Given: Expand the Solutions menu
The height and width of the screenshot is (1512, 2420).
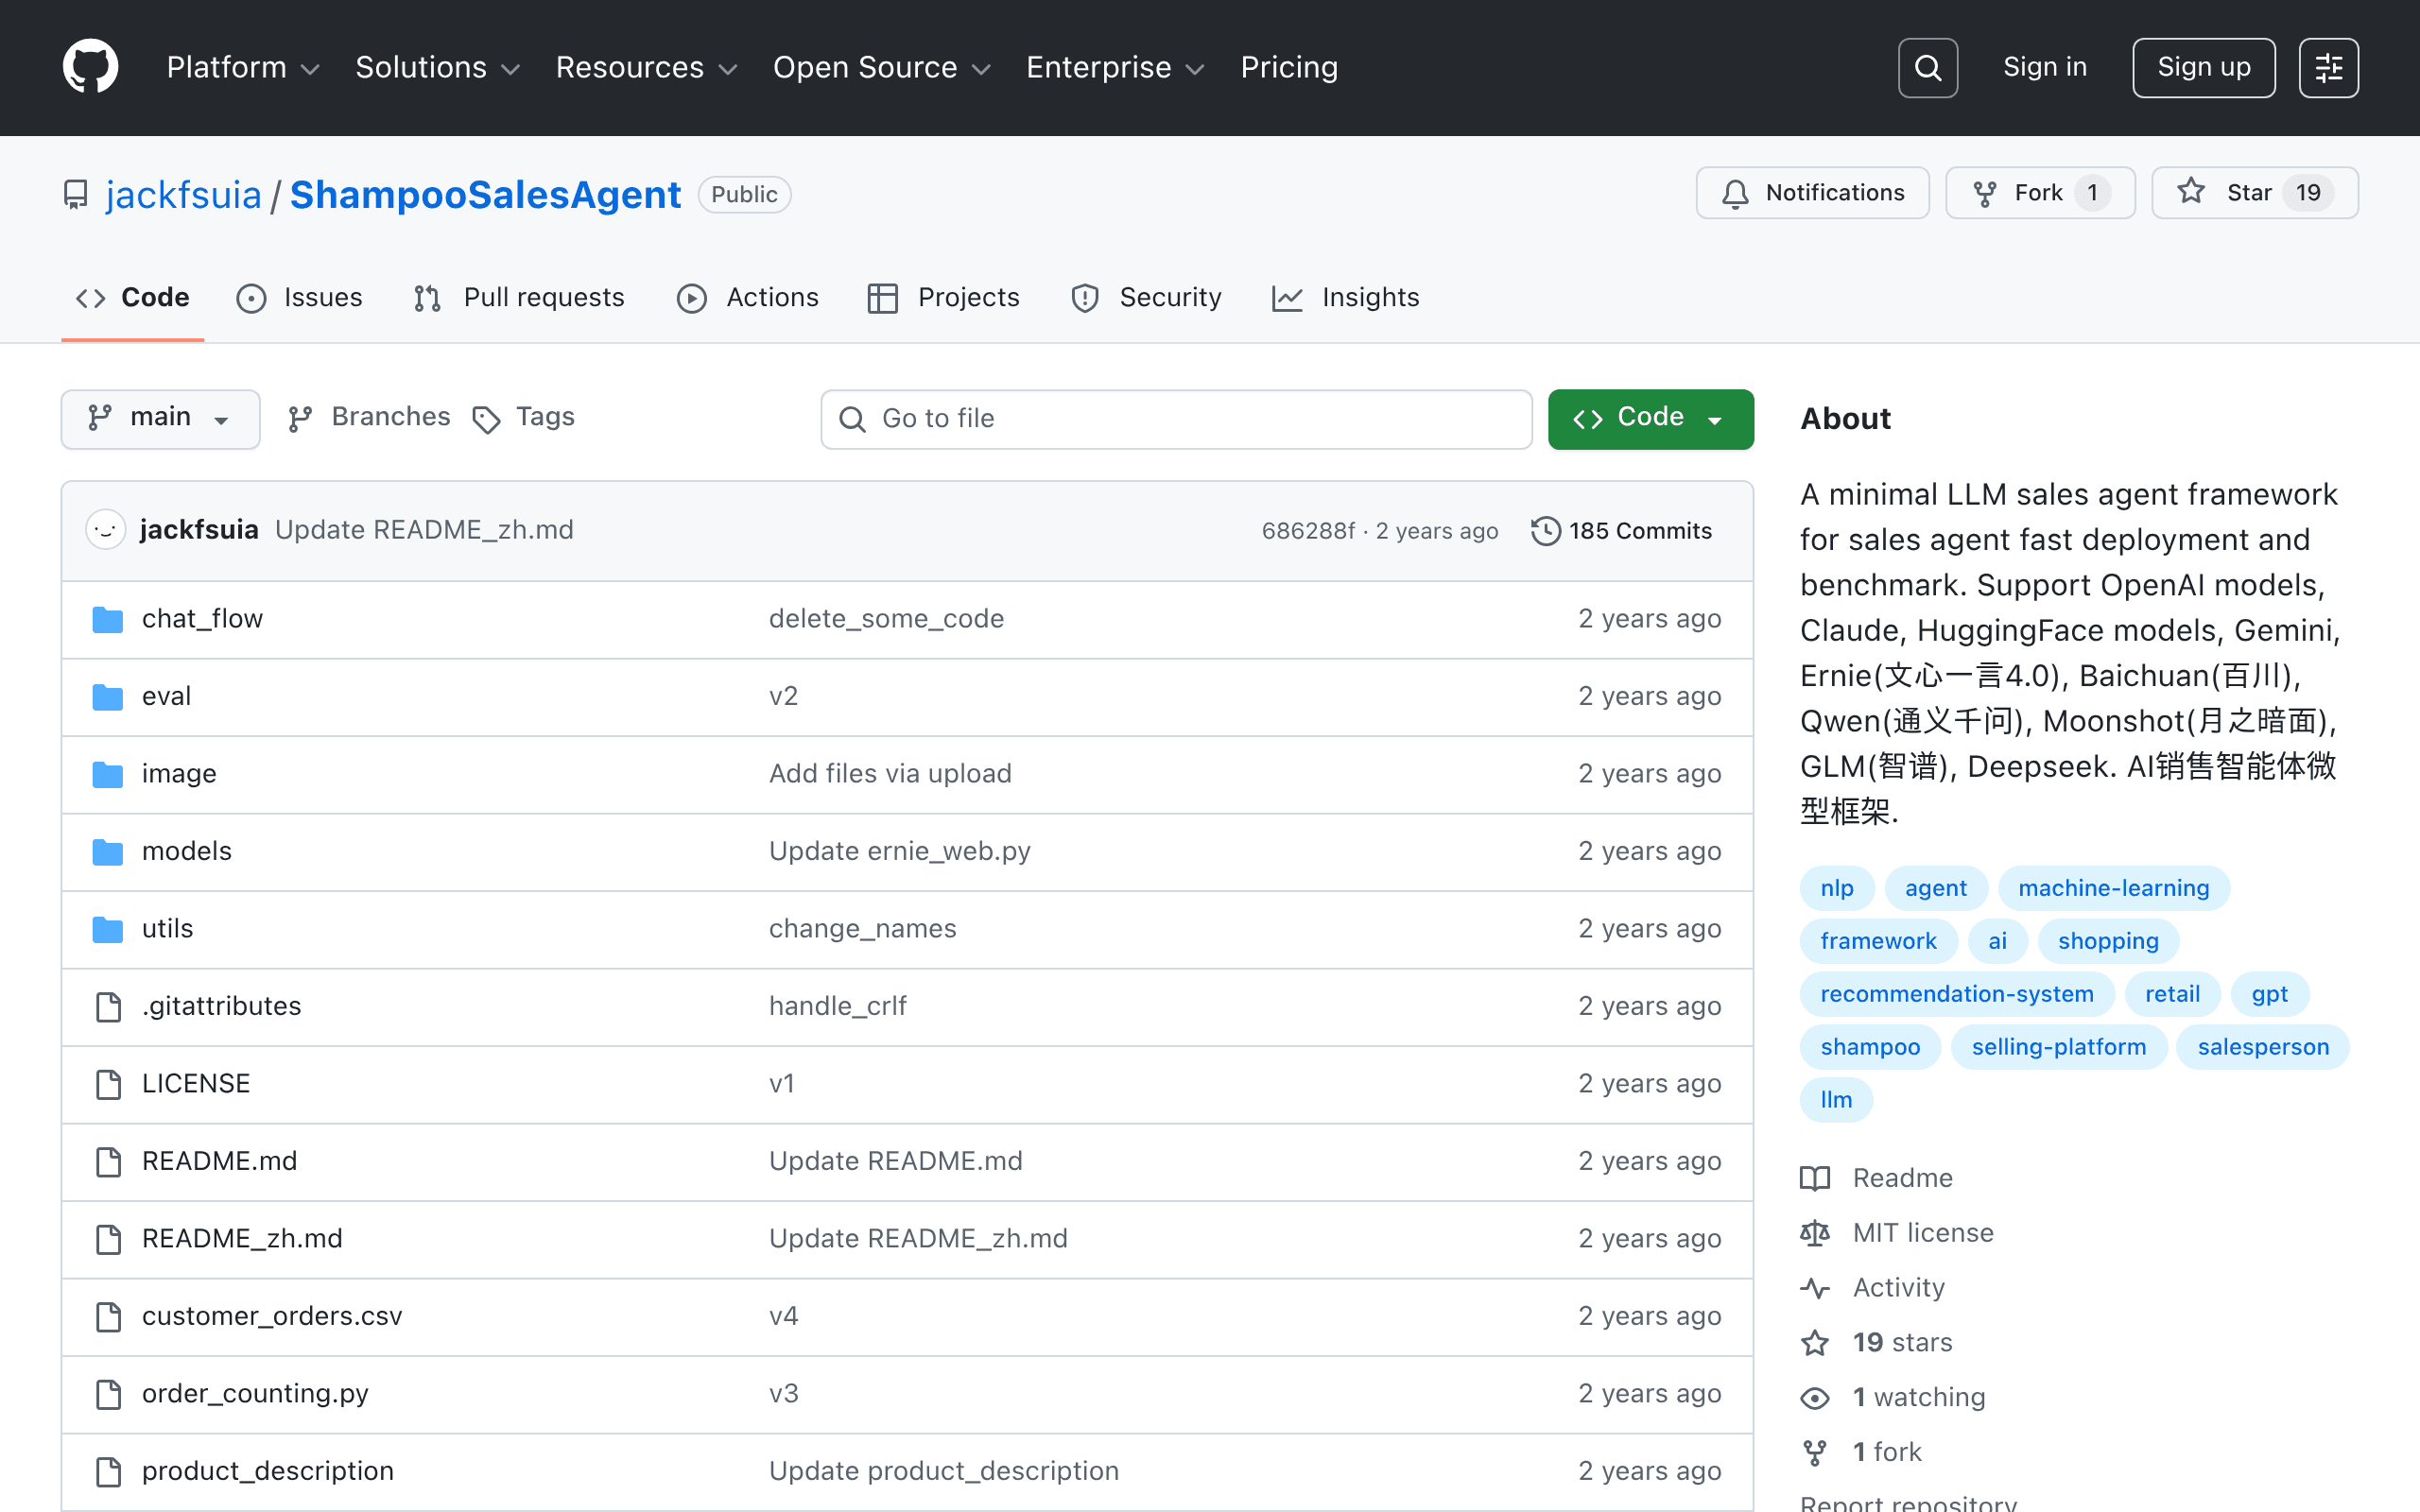Looking at the screenshot, I should point(438,67).
